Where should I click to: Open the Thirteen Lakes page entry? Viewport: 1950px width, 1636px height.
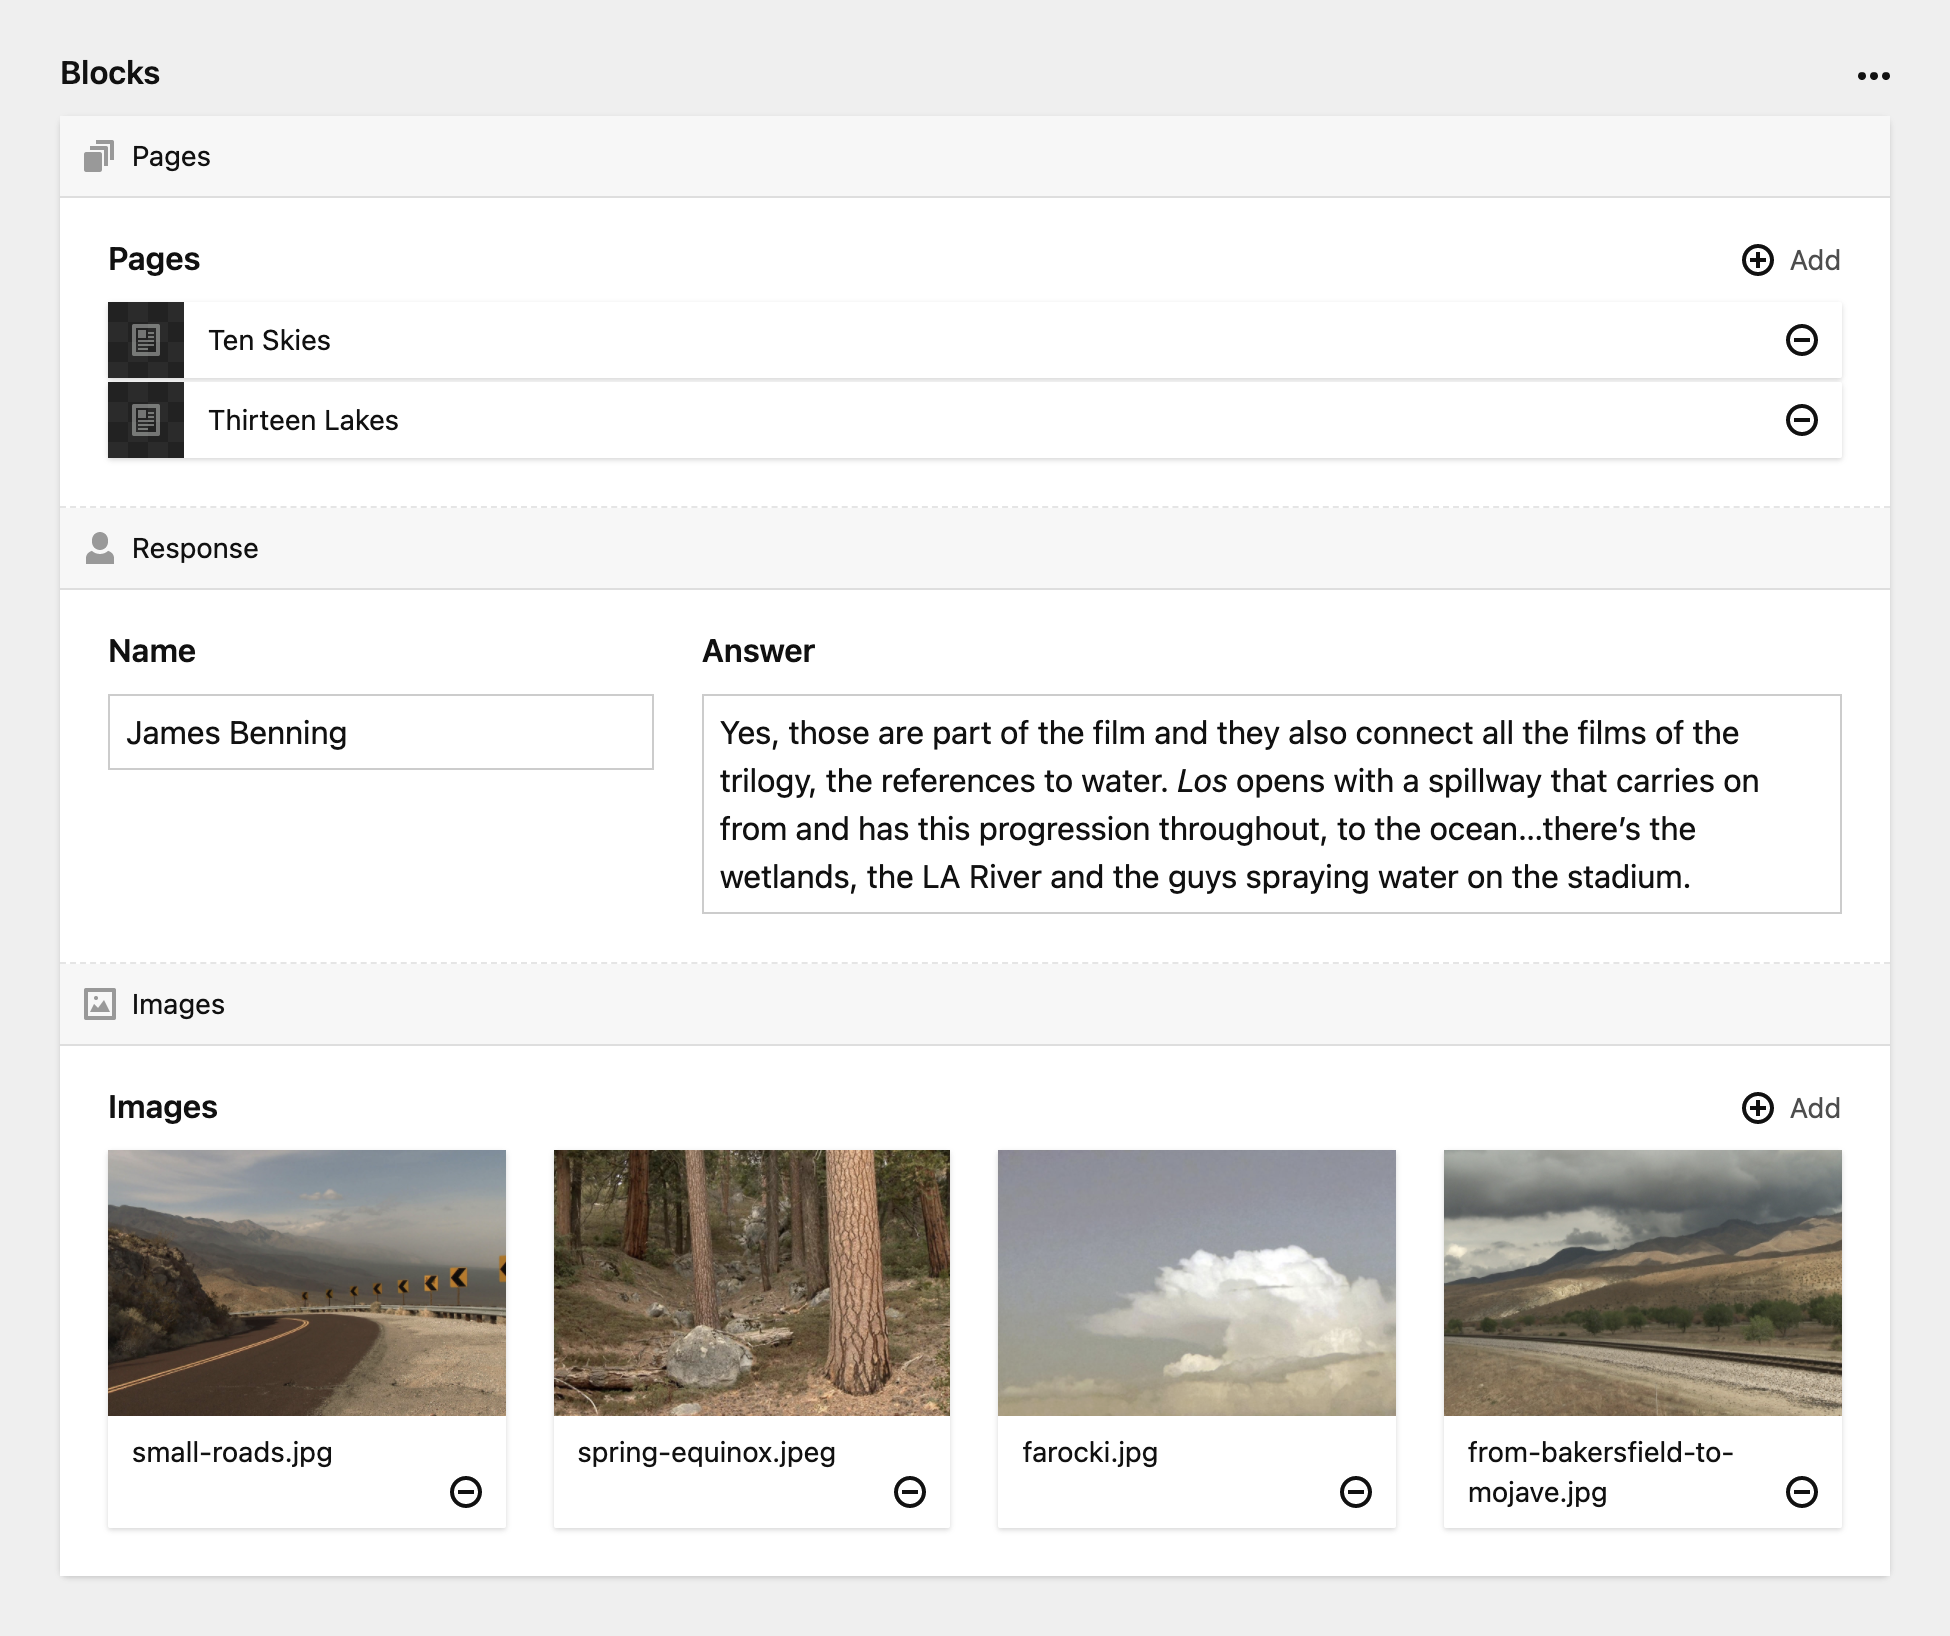click(x=303, y=420)
